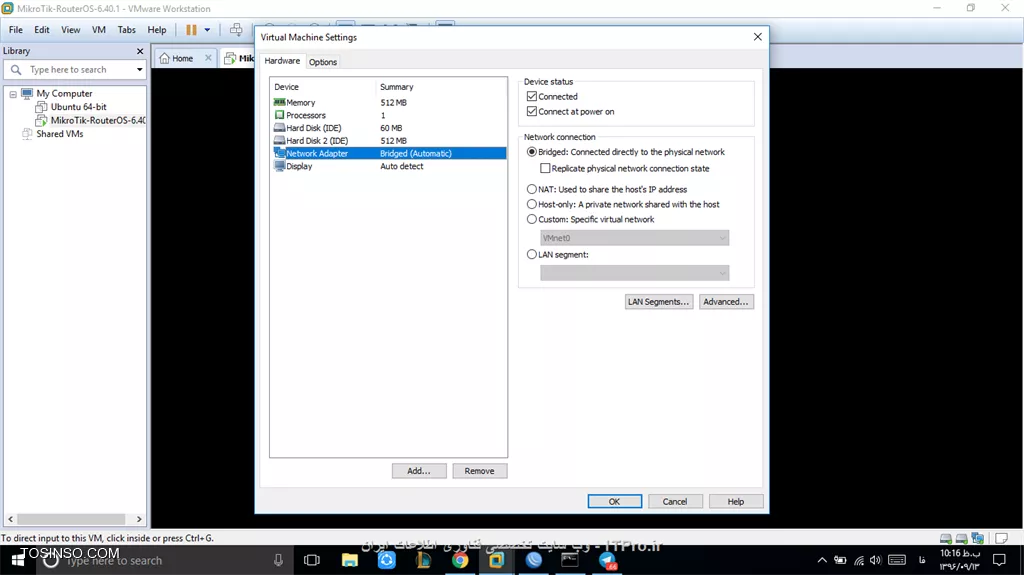Open the command prompt taskbar icon
This screenshot has height=575, width=1024.
tap(570, 560)
